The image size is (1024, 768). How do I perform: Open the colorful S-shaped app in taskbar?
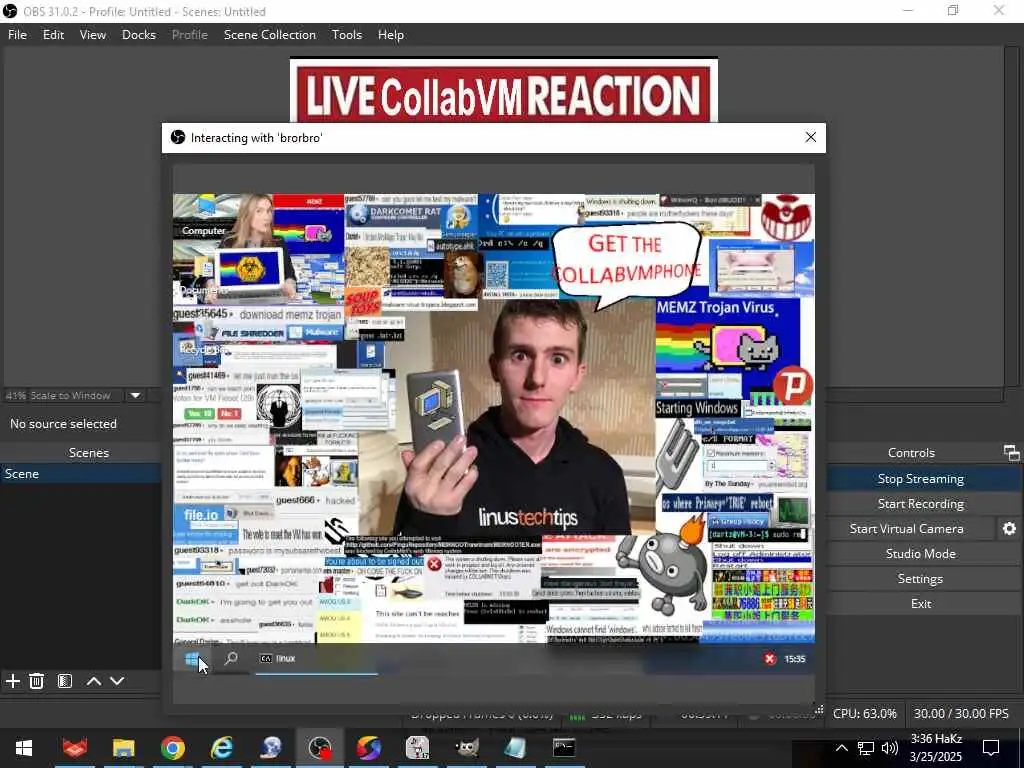pos(368,748)
